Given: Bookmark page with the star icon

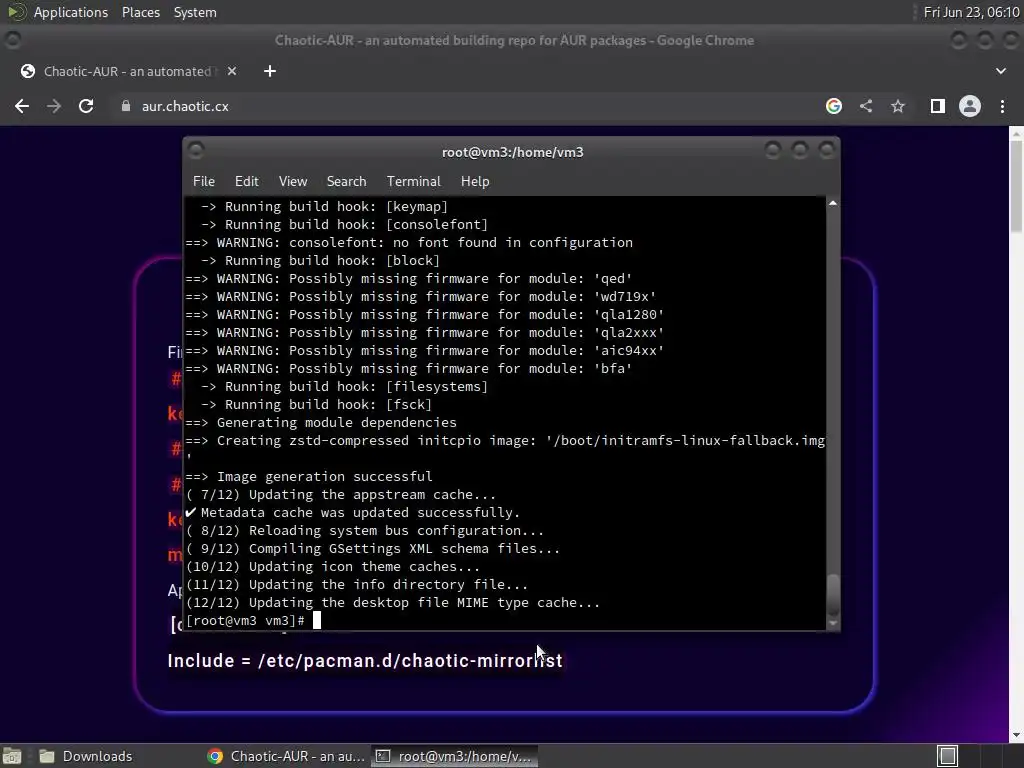Looking at the screenshot, I should (x=898, y=106).
